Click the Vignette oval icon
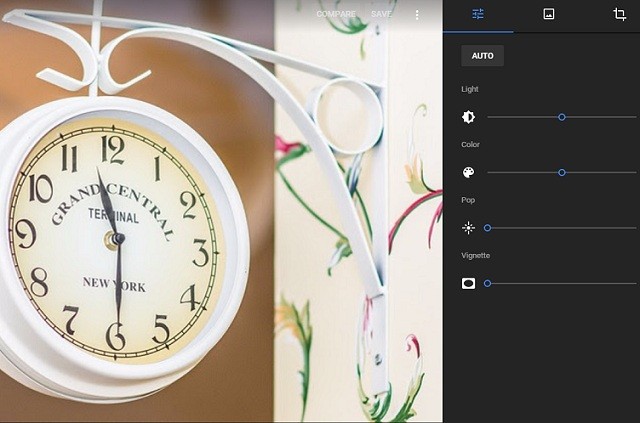640x423 pixels. pos(468,283)
